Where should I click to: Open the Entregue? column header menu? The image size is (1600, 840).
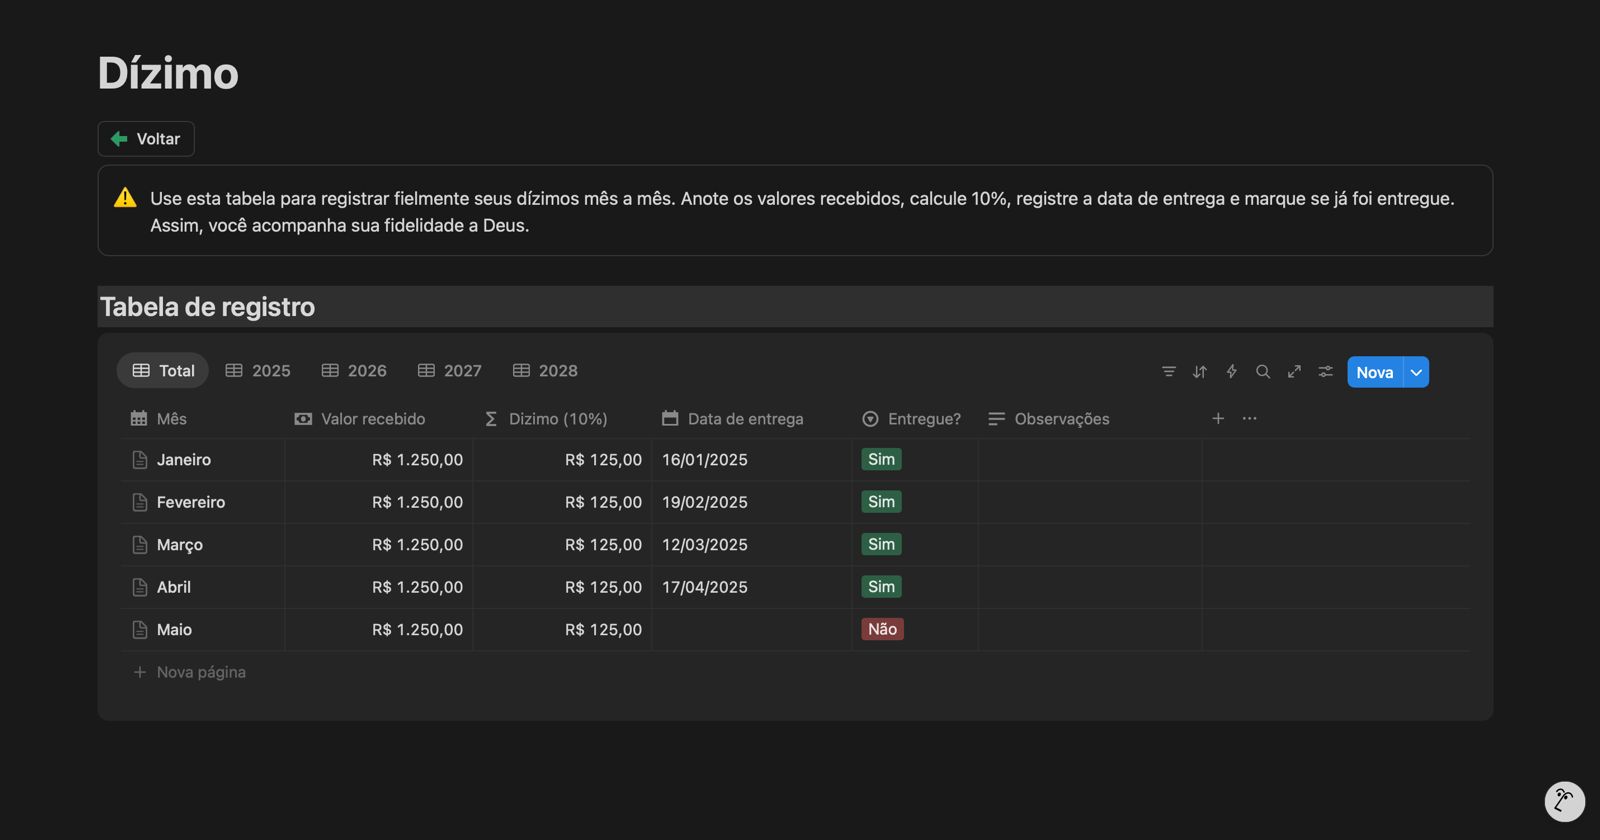[912, 419]
